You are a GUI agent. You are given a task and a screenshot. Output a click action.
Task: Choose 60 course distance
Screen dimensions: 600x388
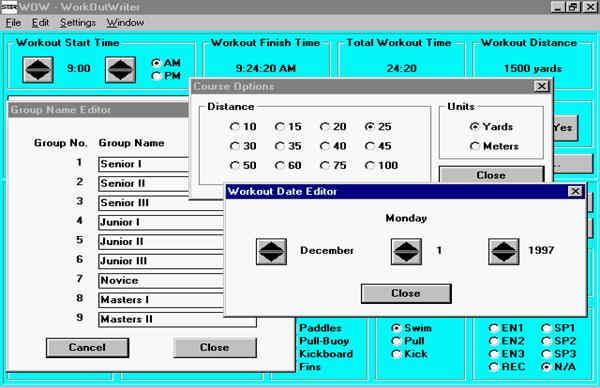288,166
